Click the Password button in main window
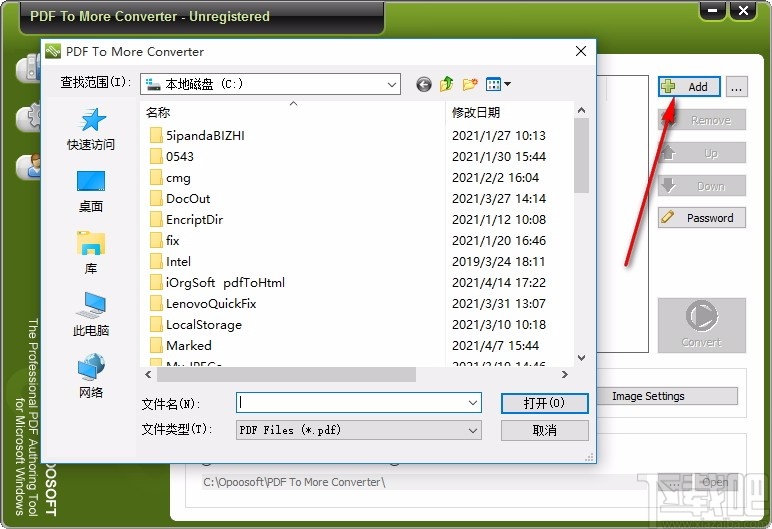The height and width of the screenshot is (529, 772). 702,218
